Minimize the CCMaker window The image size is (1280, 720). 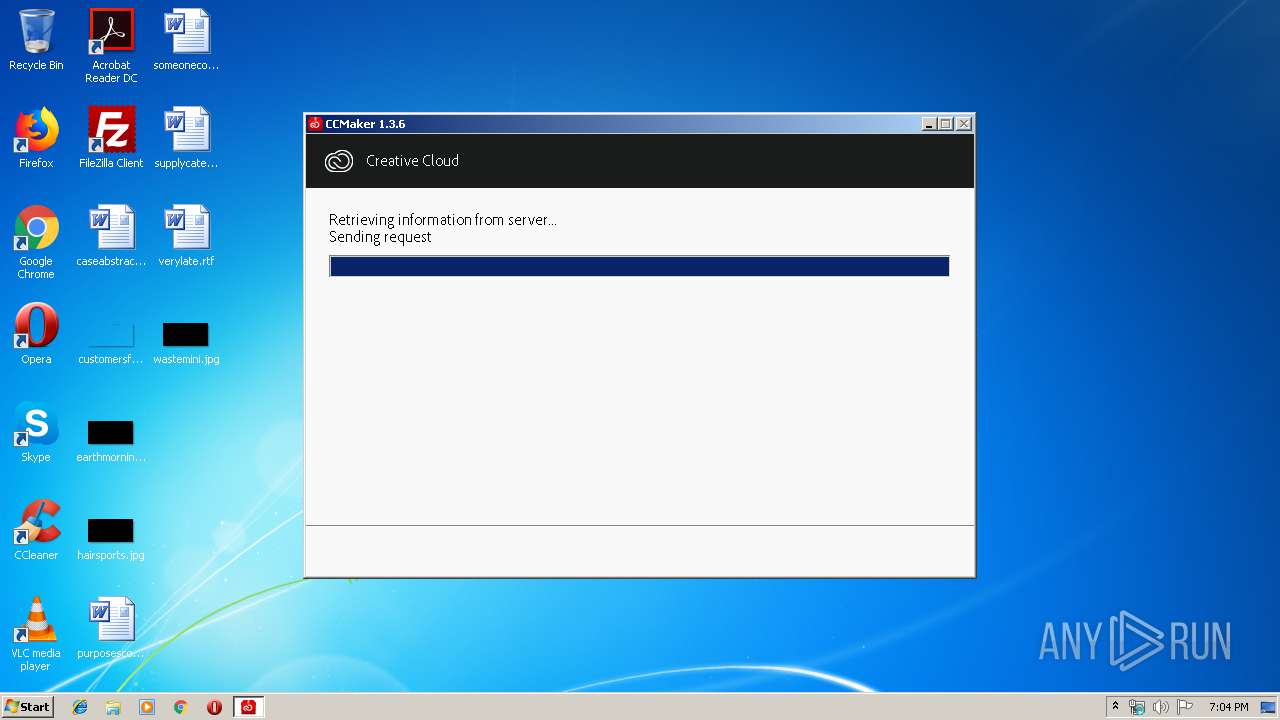(x=929, y=124)
